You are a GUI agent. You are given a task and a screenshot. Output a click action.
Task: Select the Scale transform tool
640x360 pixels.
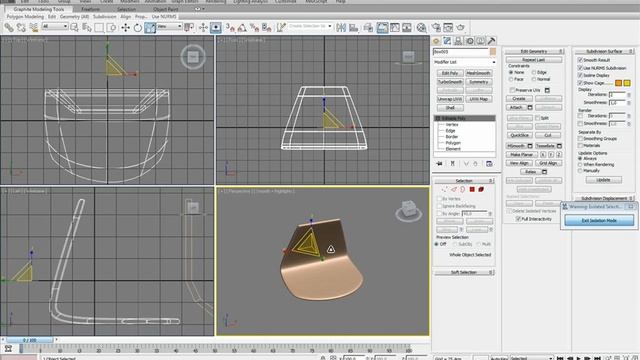(x=150, y=28)
